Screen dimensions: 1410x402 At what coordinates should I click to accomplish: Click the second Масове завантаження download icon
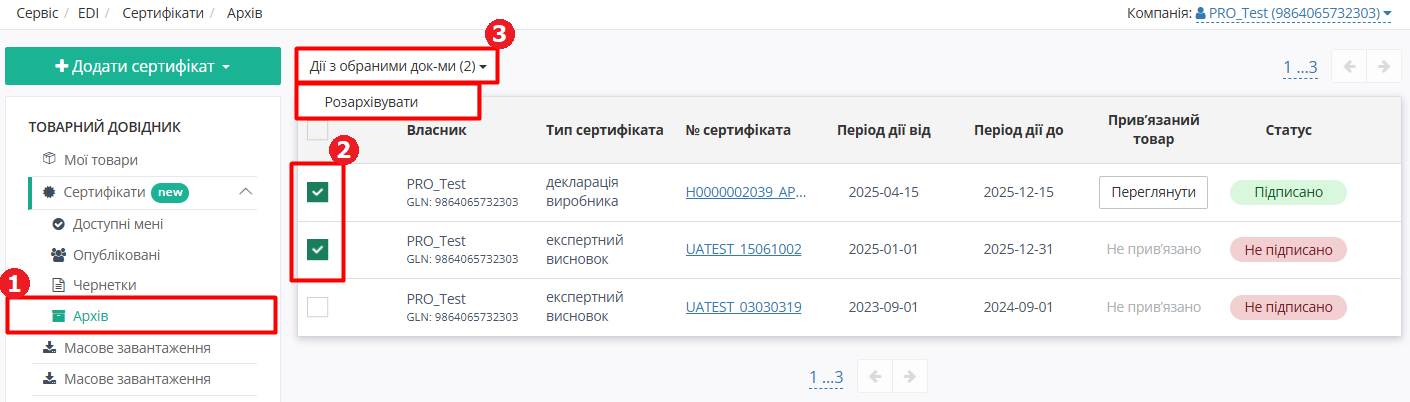point(49,379)
